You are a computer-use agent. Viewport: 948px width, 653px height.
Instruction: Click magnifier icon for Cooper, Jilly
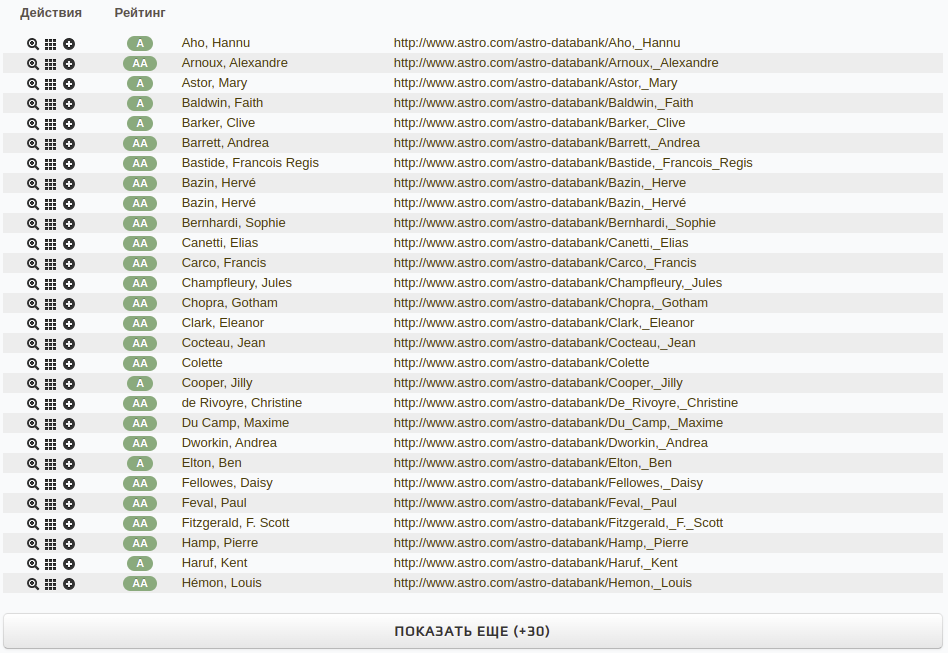[33, 383]
